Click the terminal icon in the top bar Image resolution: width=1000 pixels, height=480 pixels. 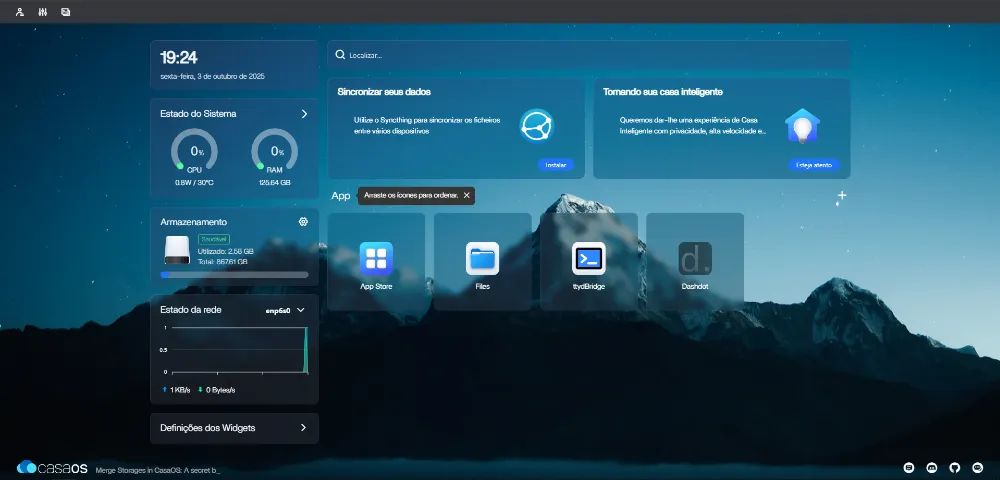click(x=66, y=11)
